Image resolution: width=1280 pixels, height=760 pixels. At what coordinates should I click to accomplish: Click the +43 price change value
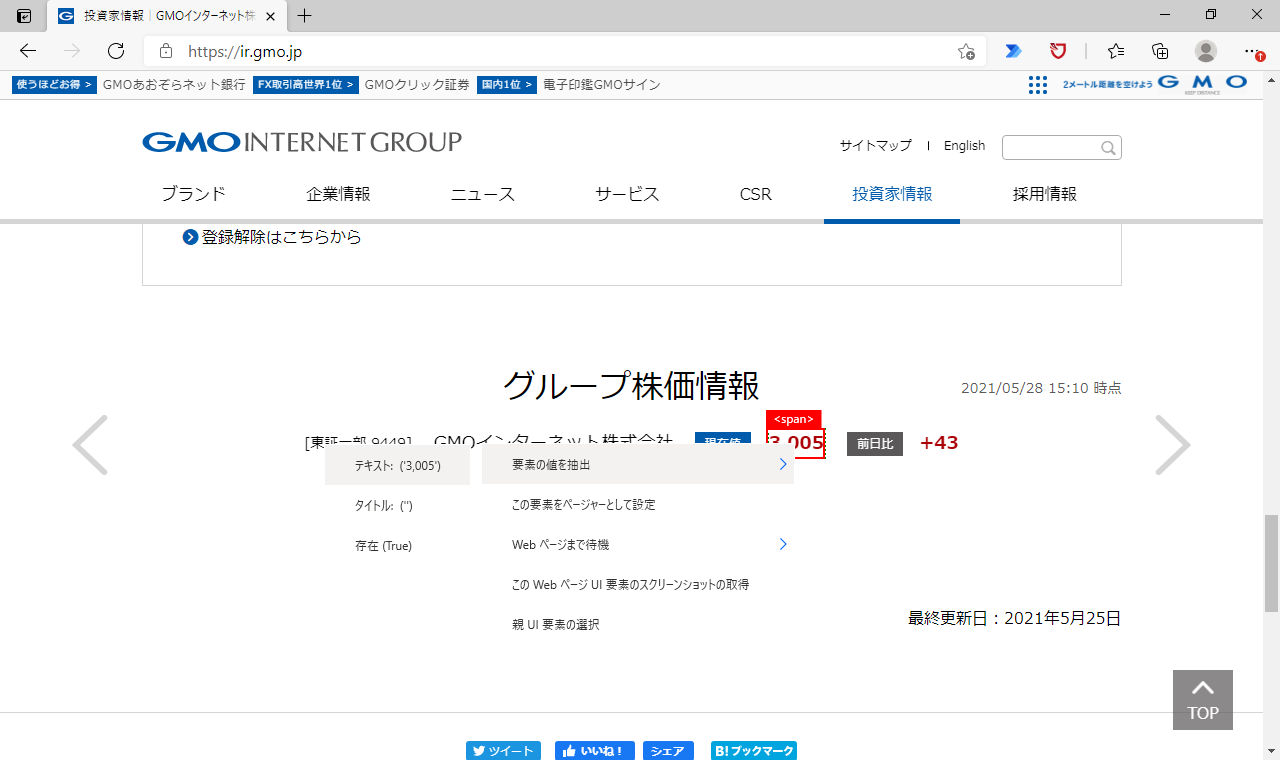click(x=939, y=443)
